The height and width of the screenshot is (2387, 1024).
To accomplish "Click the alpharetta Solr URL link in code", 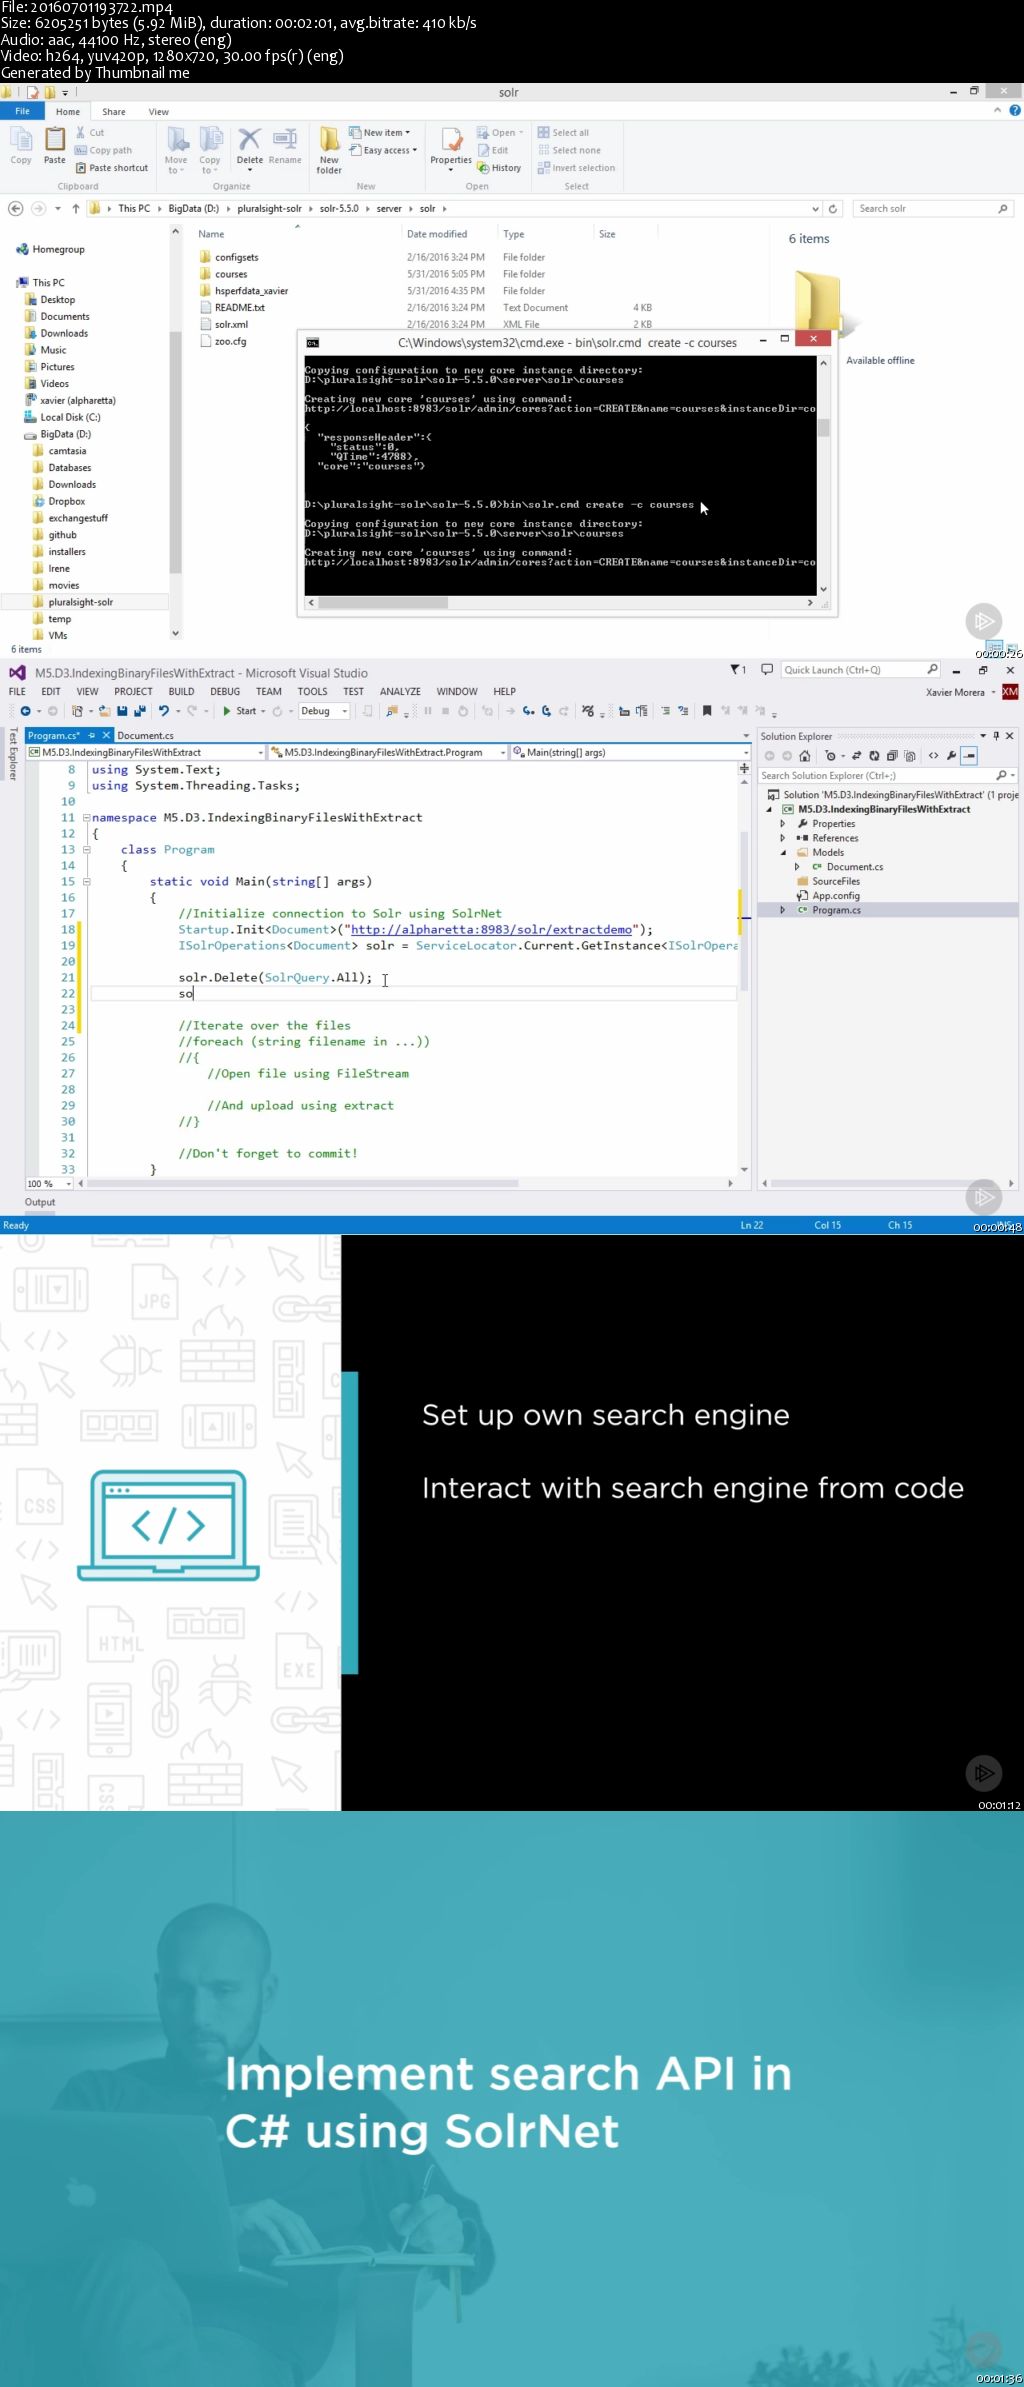I will (x=491, y=929).
